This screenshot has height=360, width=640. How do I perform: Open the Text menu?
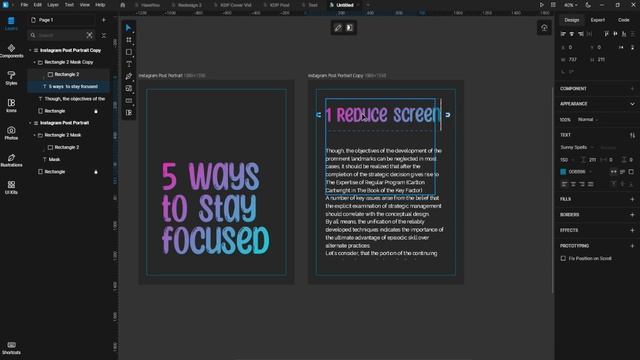coord(69,5)
